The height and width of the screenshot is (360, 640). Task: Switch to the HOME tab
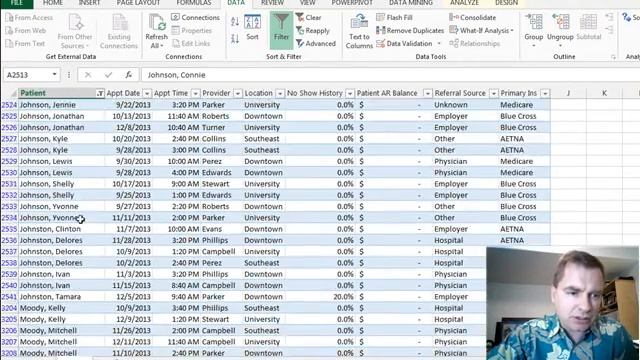(53, 3)
